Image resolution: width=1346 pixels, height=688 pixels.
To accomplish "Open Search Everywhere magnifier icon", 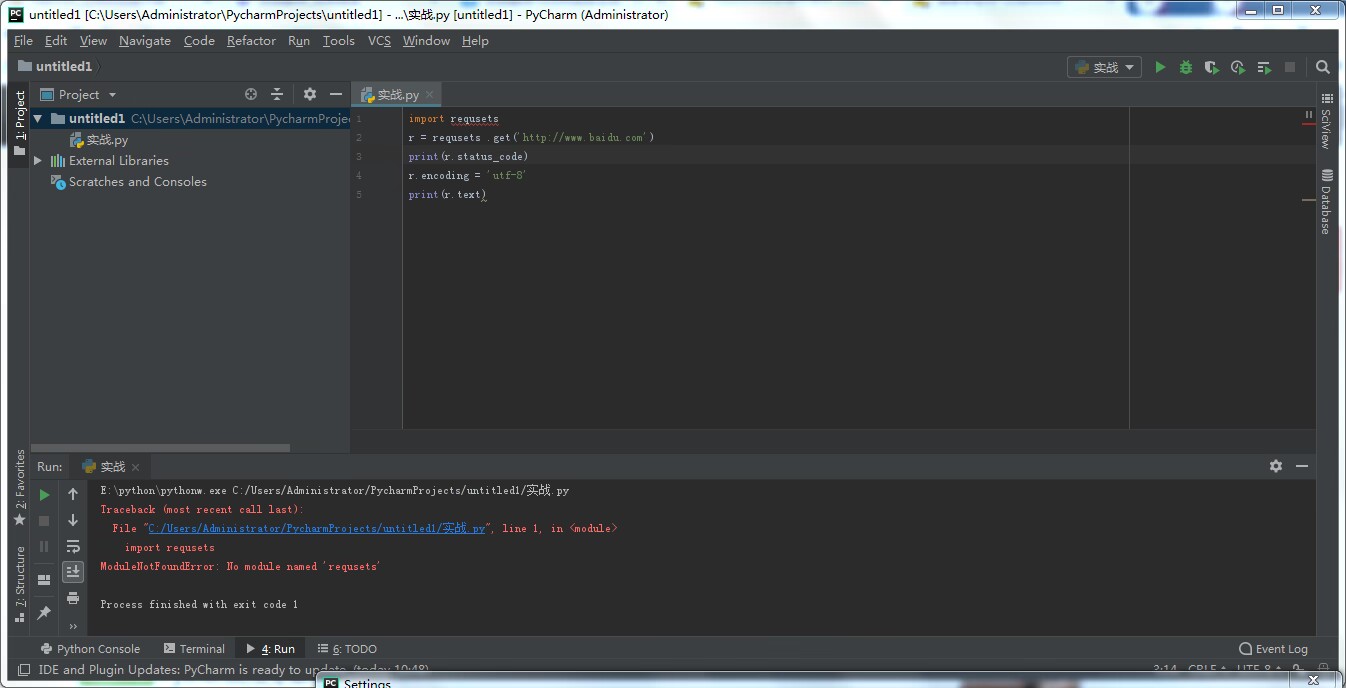I will [1323, 67].
